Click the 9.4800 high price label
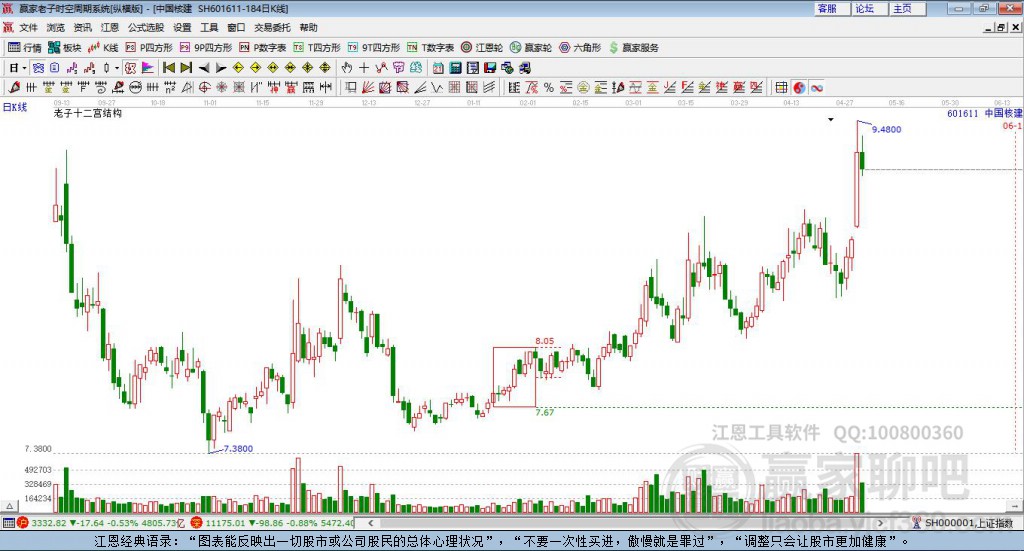The image size is (1024, 551). tap(886, 129)
